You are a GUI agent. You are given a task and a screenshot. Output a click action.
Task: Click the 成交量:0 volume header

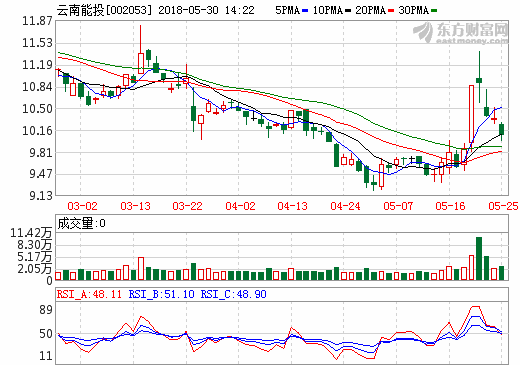click(81, 223)
